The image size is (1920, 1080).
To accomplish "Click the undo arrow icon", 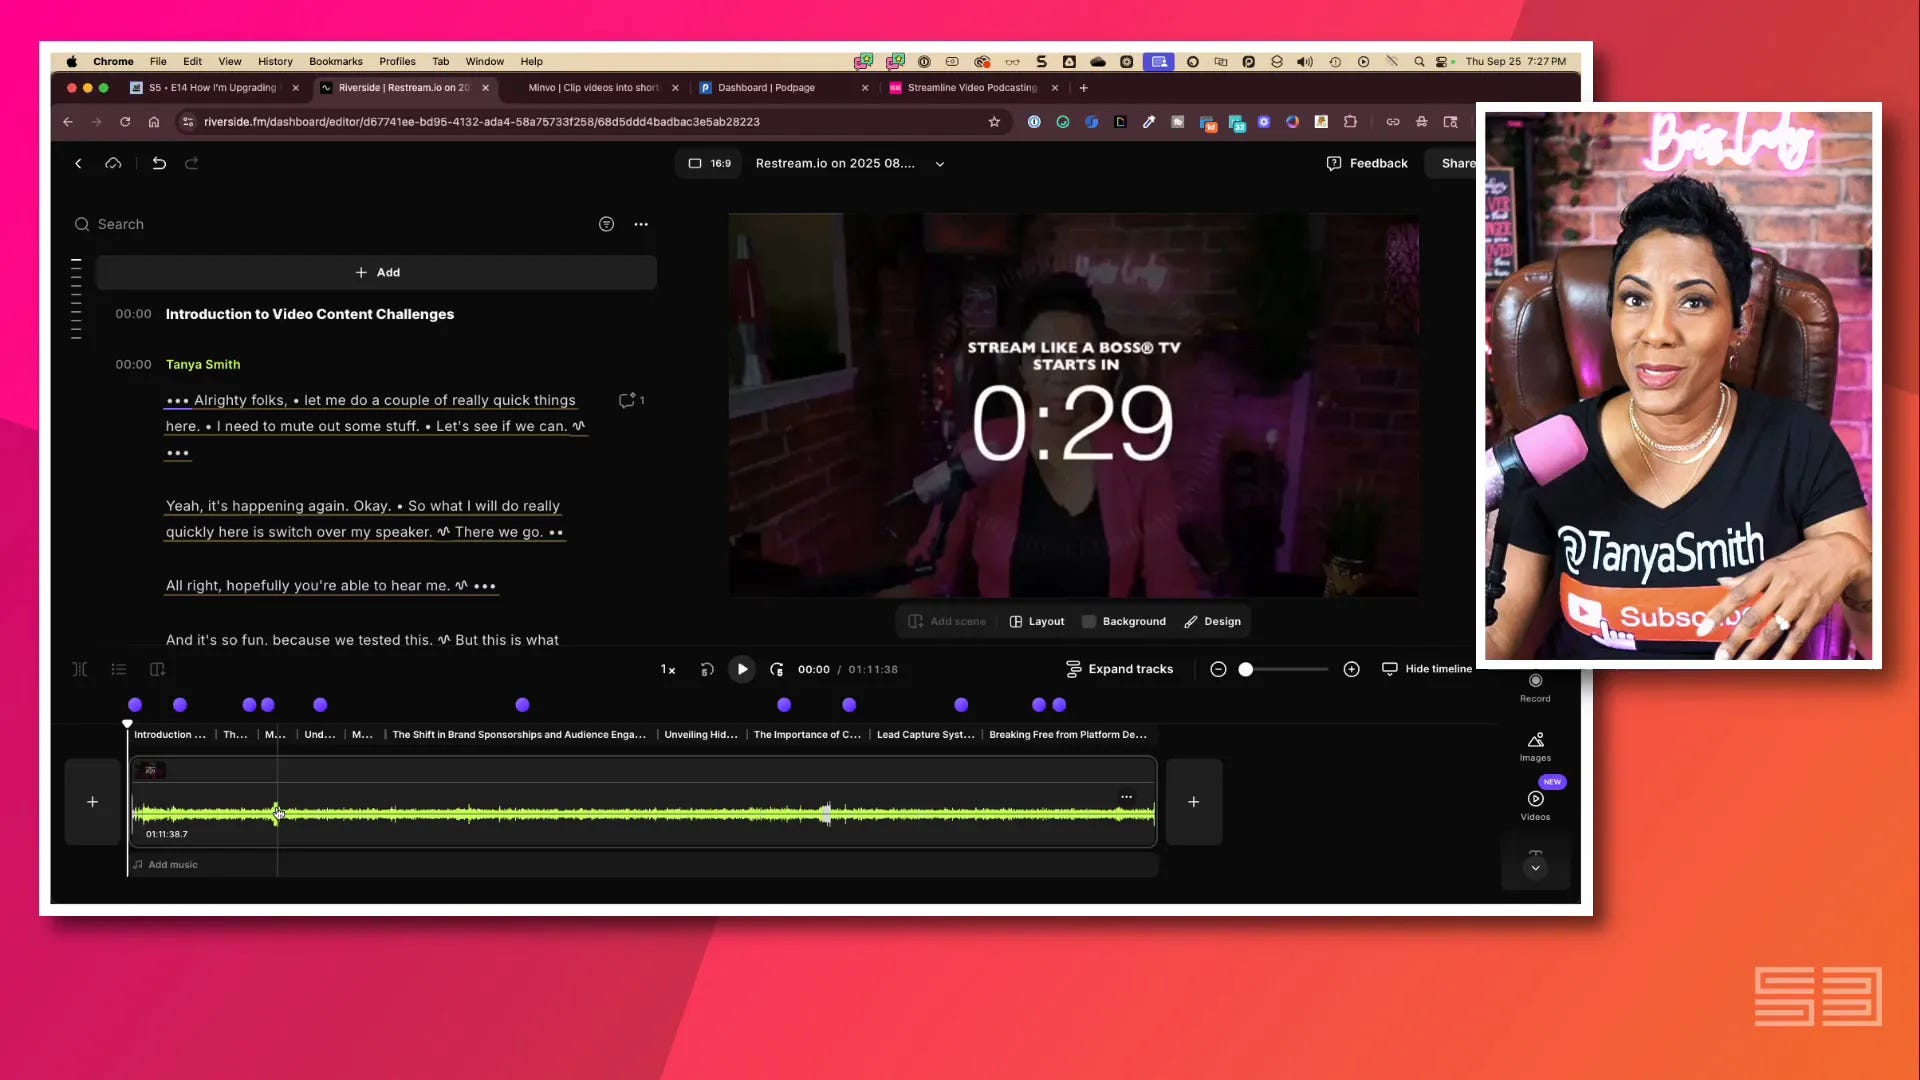I will (x=159, y=163).
